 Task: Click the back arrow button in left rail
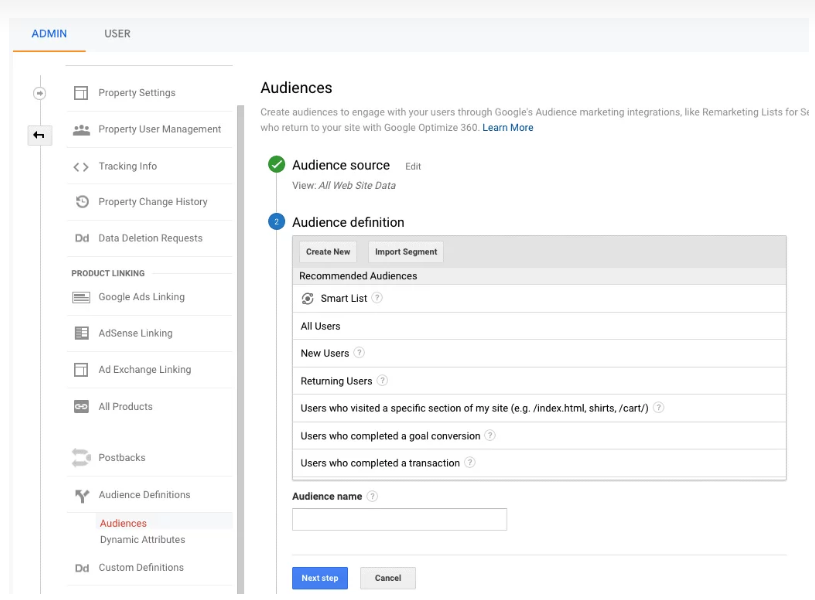tap(39, 135)
